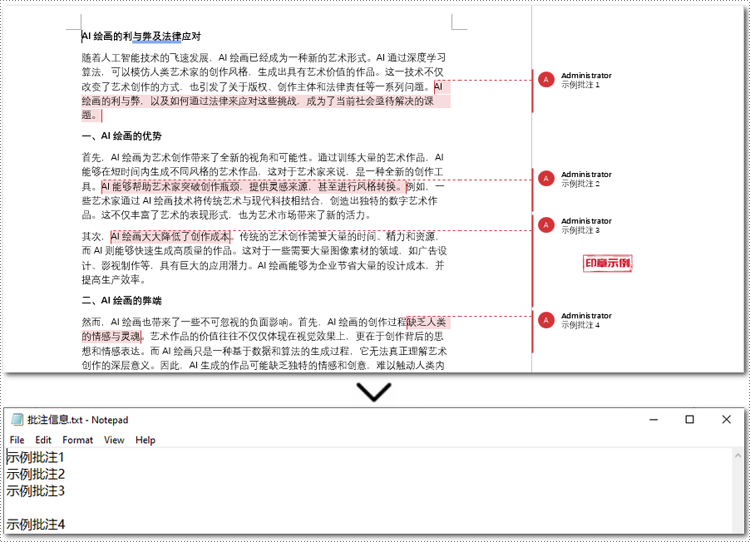
Task: Close the Notepad window
Action: pos(726,420)
